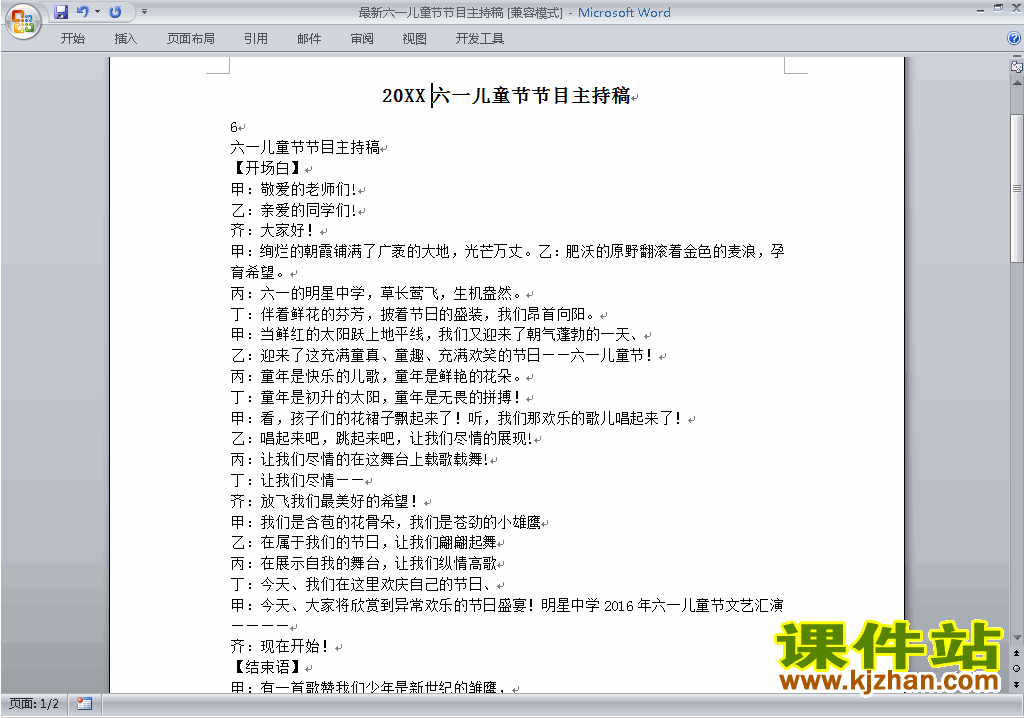Click the line containing only 6
The image size is (1024, 718).
(x=234, y=127)
